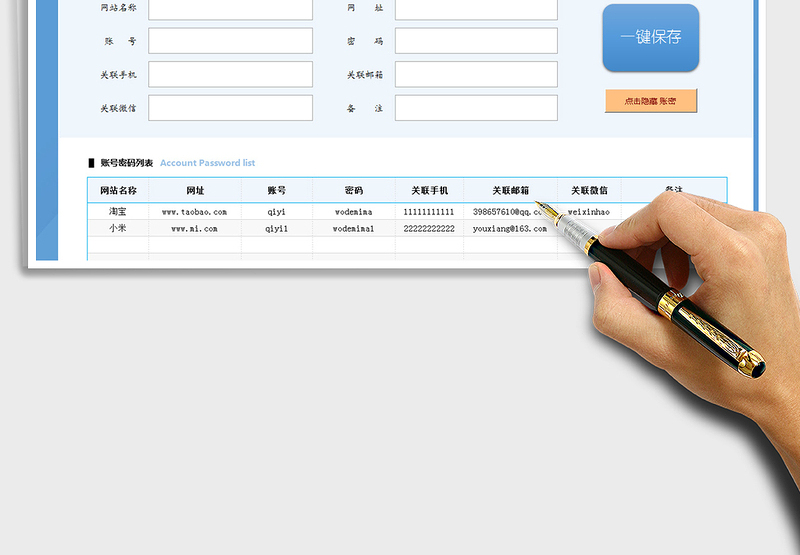The height and width of the screenshot is (555, 800).
Task: Focus the 关联手机 input field in the form
Action: tap(230, 75)
